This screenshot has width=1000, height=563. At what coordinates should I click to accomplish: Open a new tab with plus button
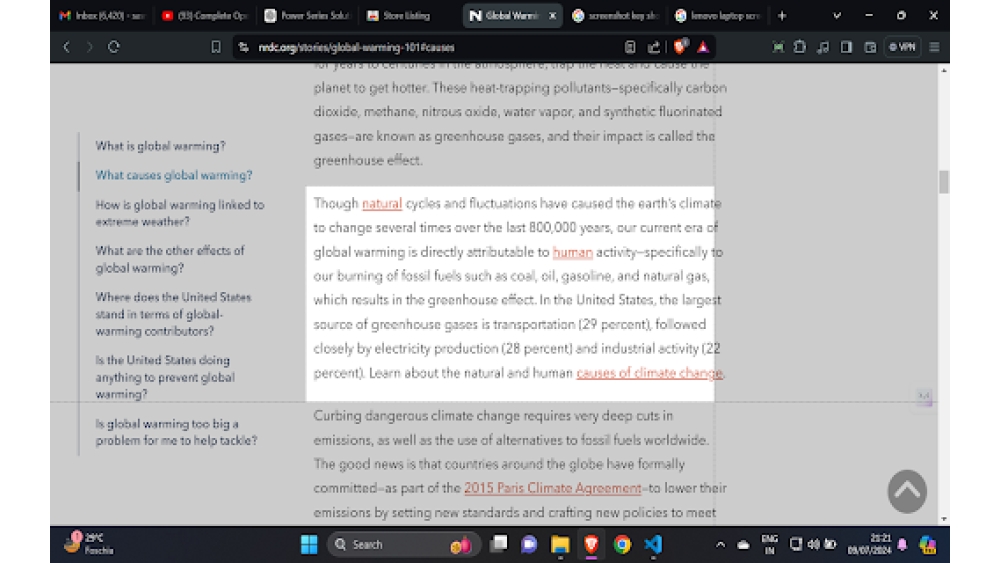point(782,16)
